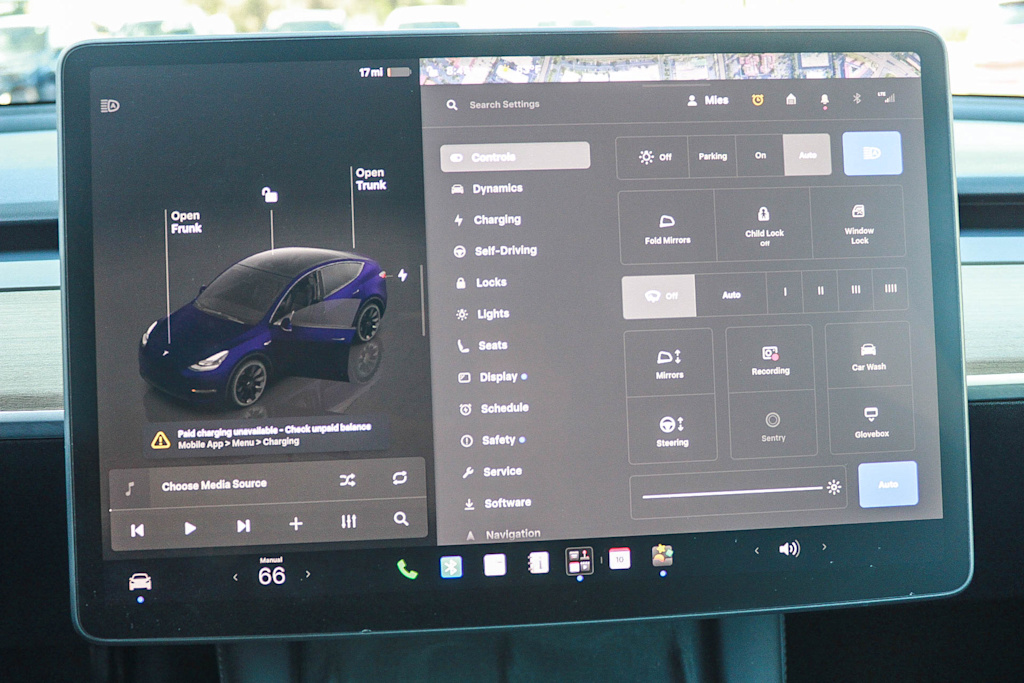Tap the charge port lightning icon
This screenshot has width=1024, height=683.
[x=402, y=275]
